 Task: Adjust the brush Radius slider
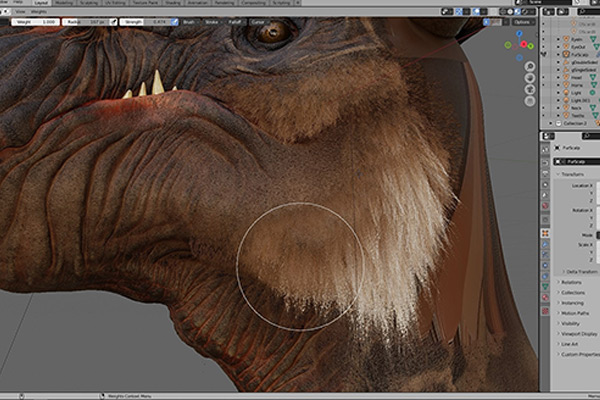tap(86, 22)
